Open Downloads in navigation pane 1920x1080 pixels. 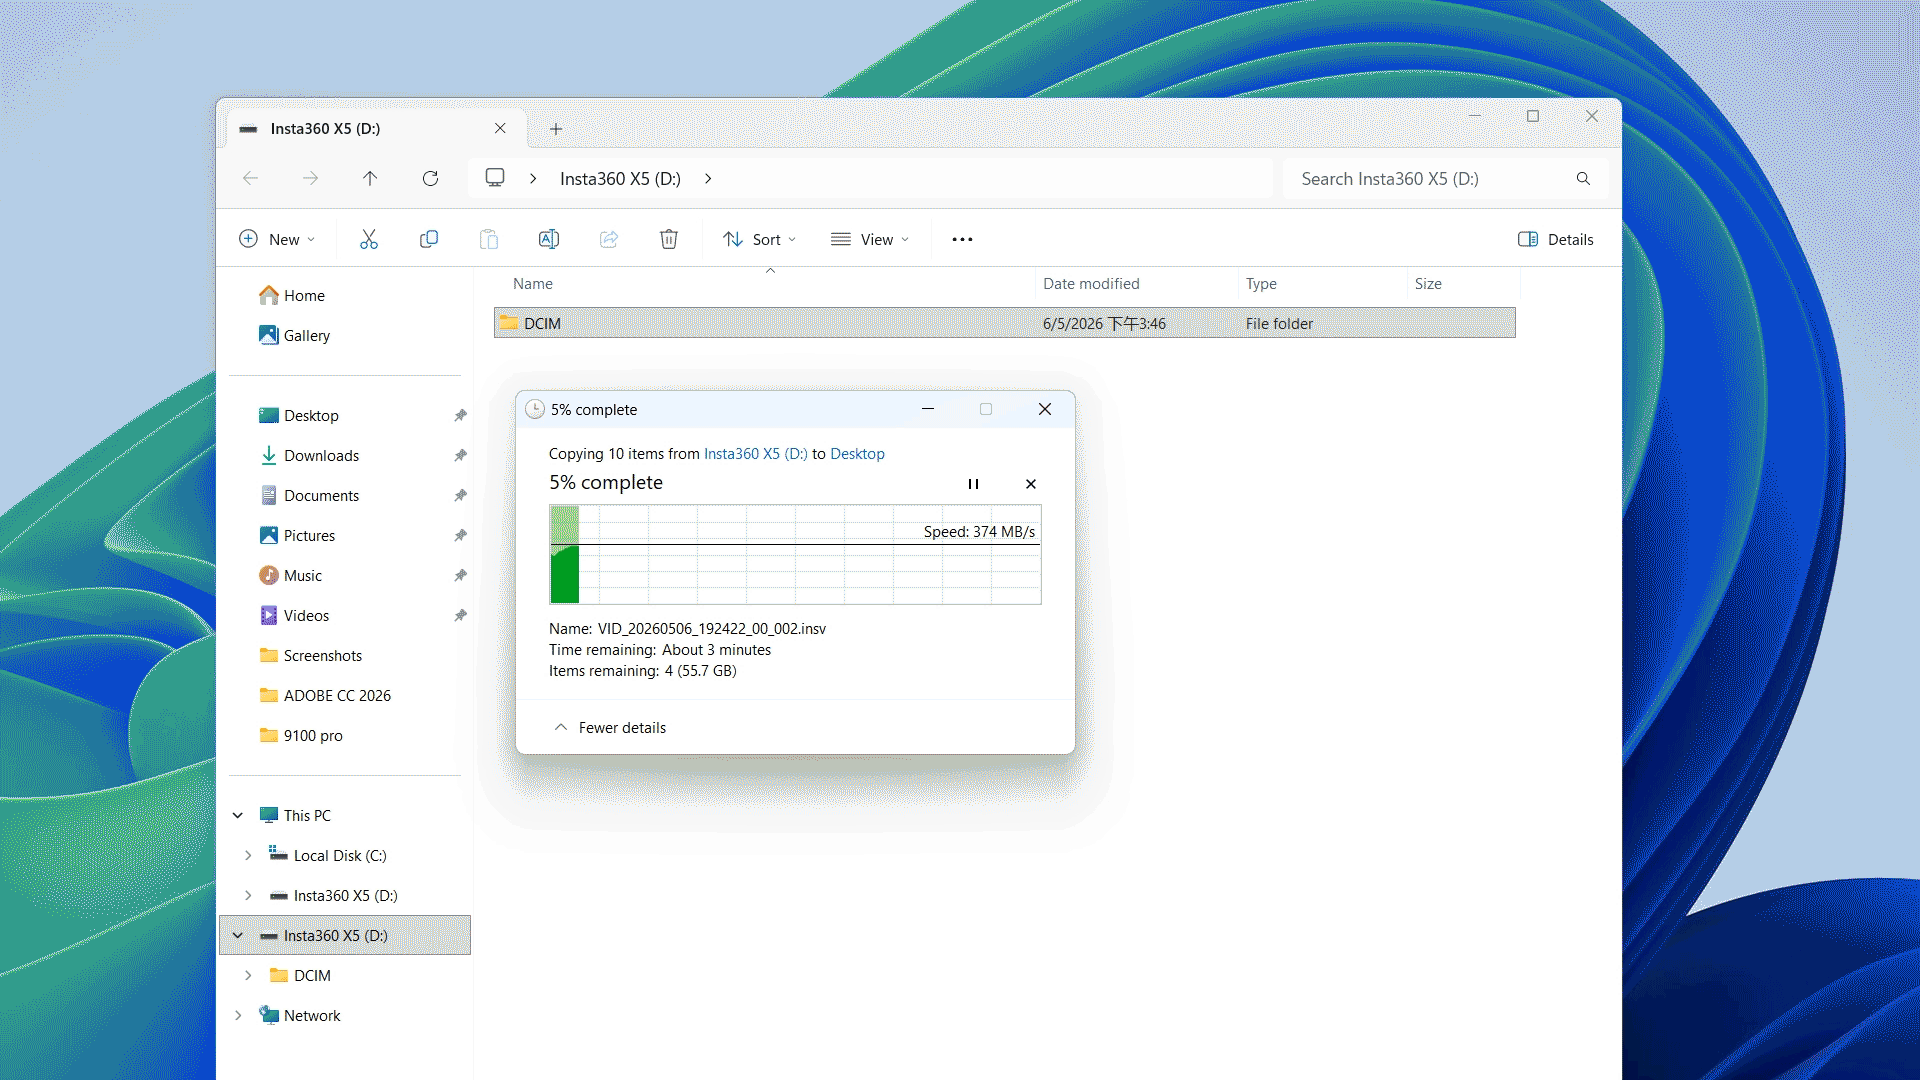pos(308,455)
